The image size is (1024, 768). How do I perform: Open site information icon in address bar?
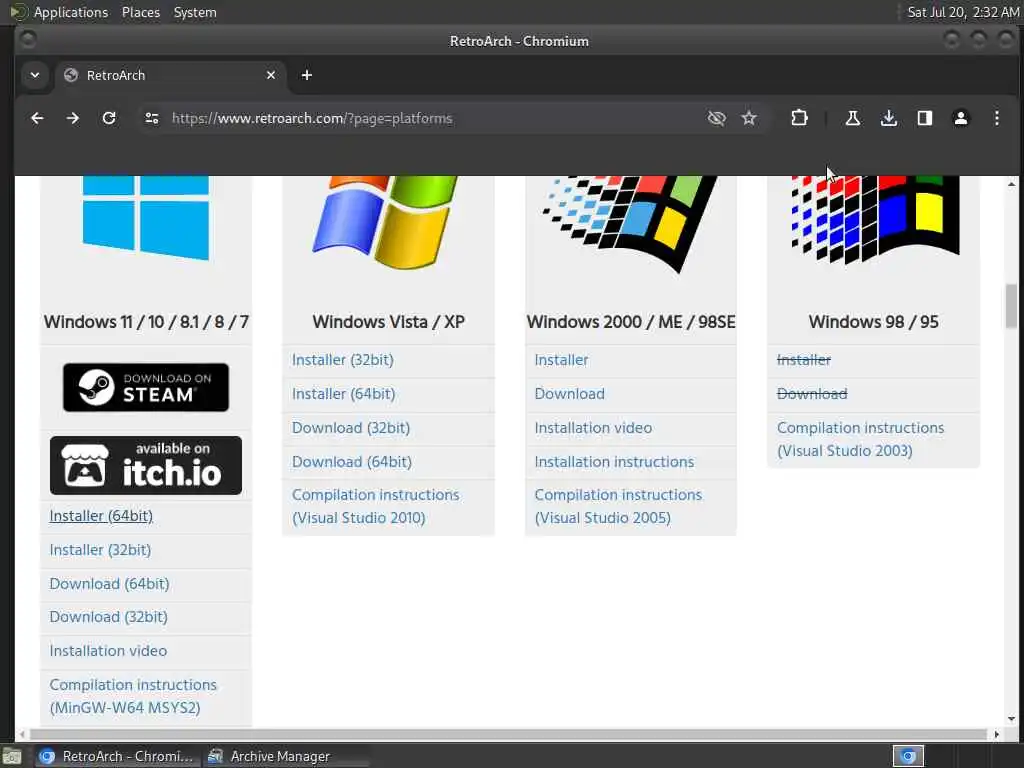pyautogui.click(x=152, y=118)
